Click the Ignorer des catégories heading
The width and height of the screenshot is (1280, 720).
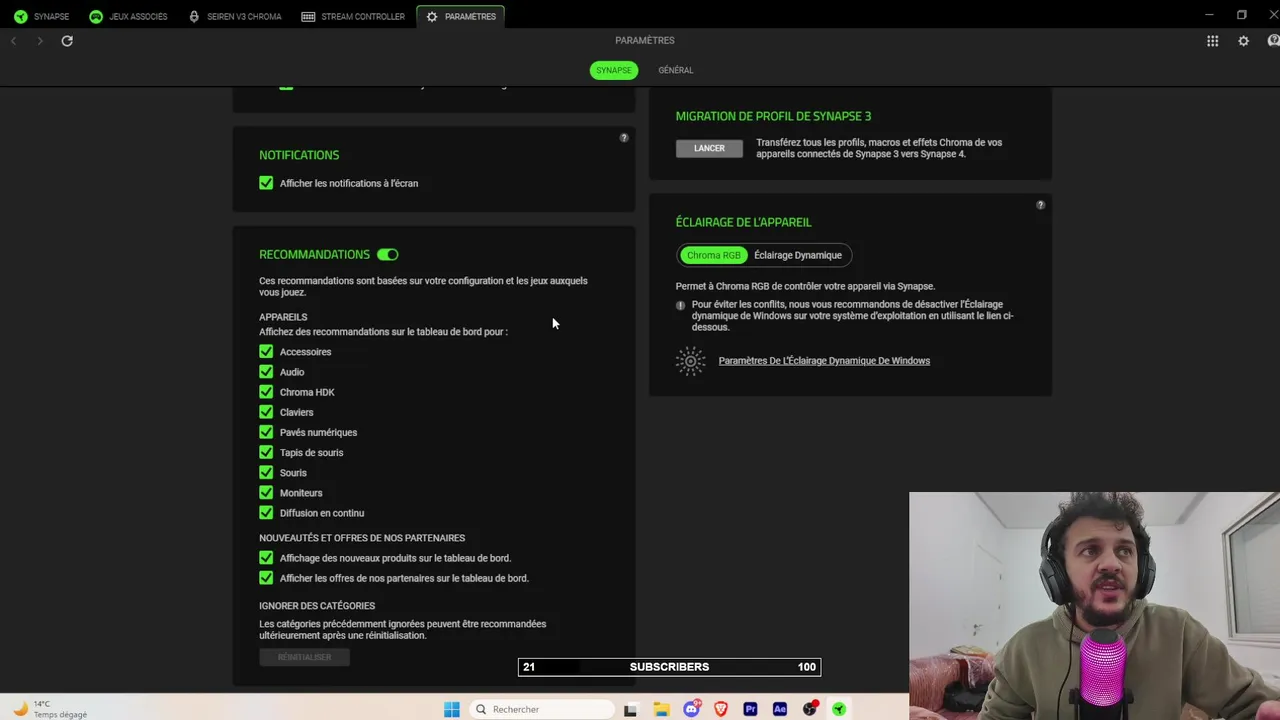tap(317, 606)
